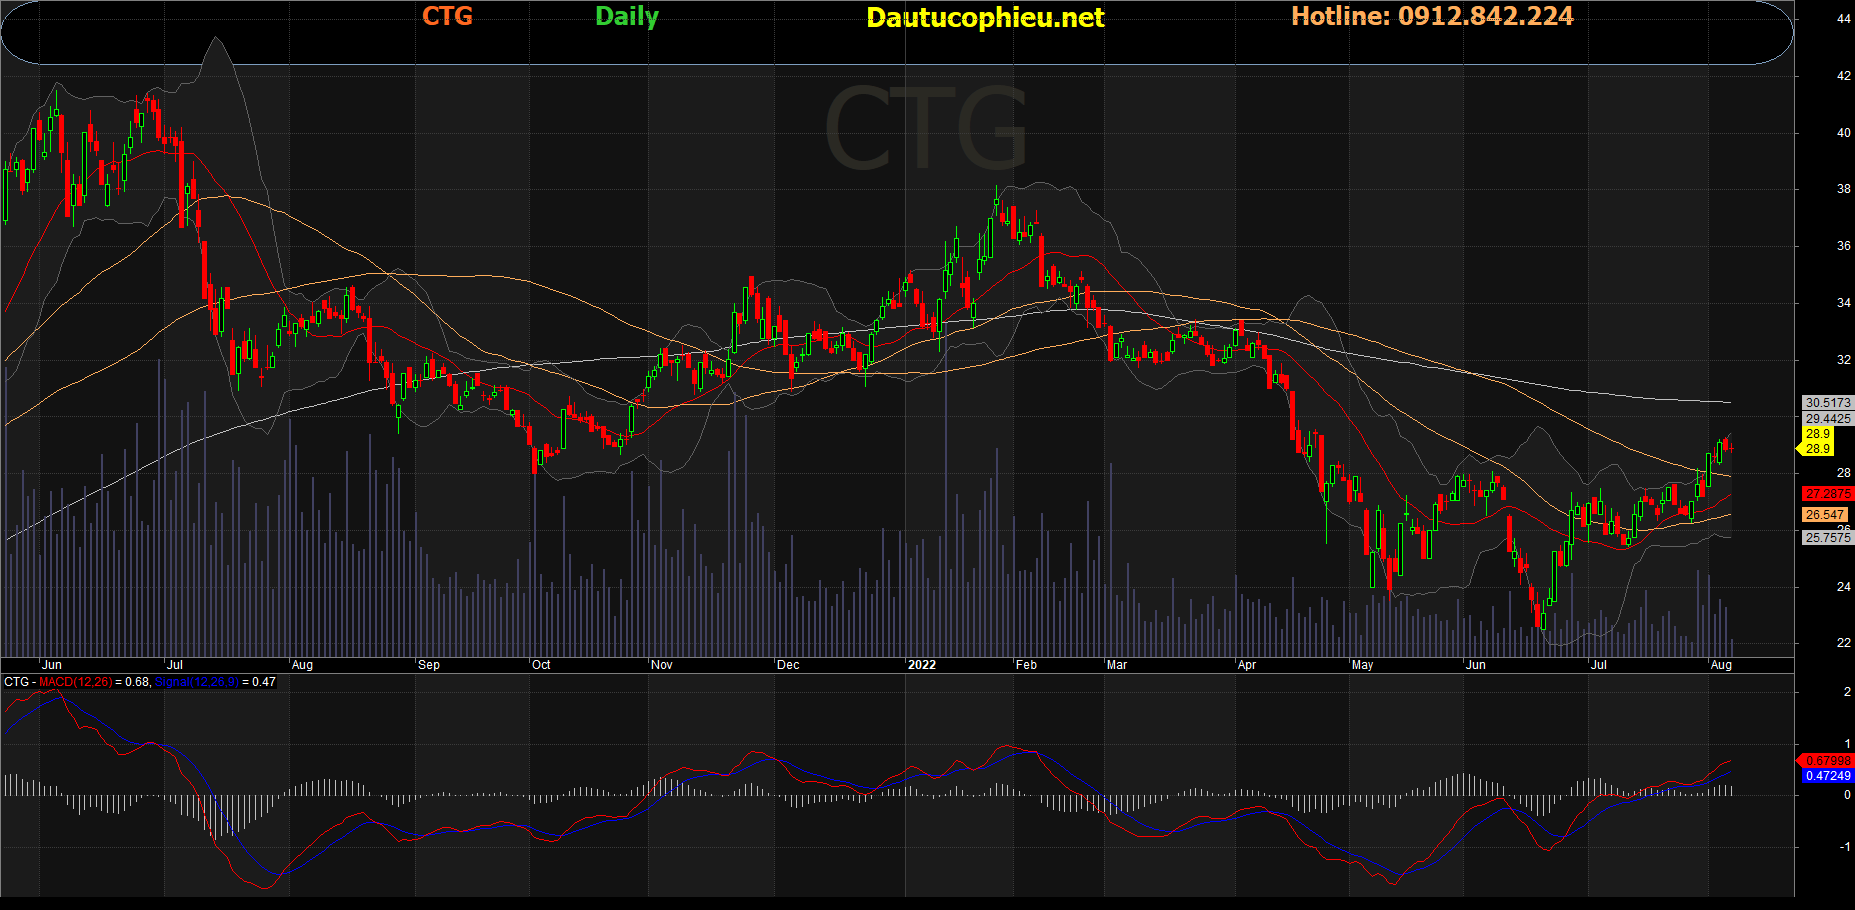
Task: Select the red 27.2875 price tag
Action: pos(1827,494)
